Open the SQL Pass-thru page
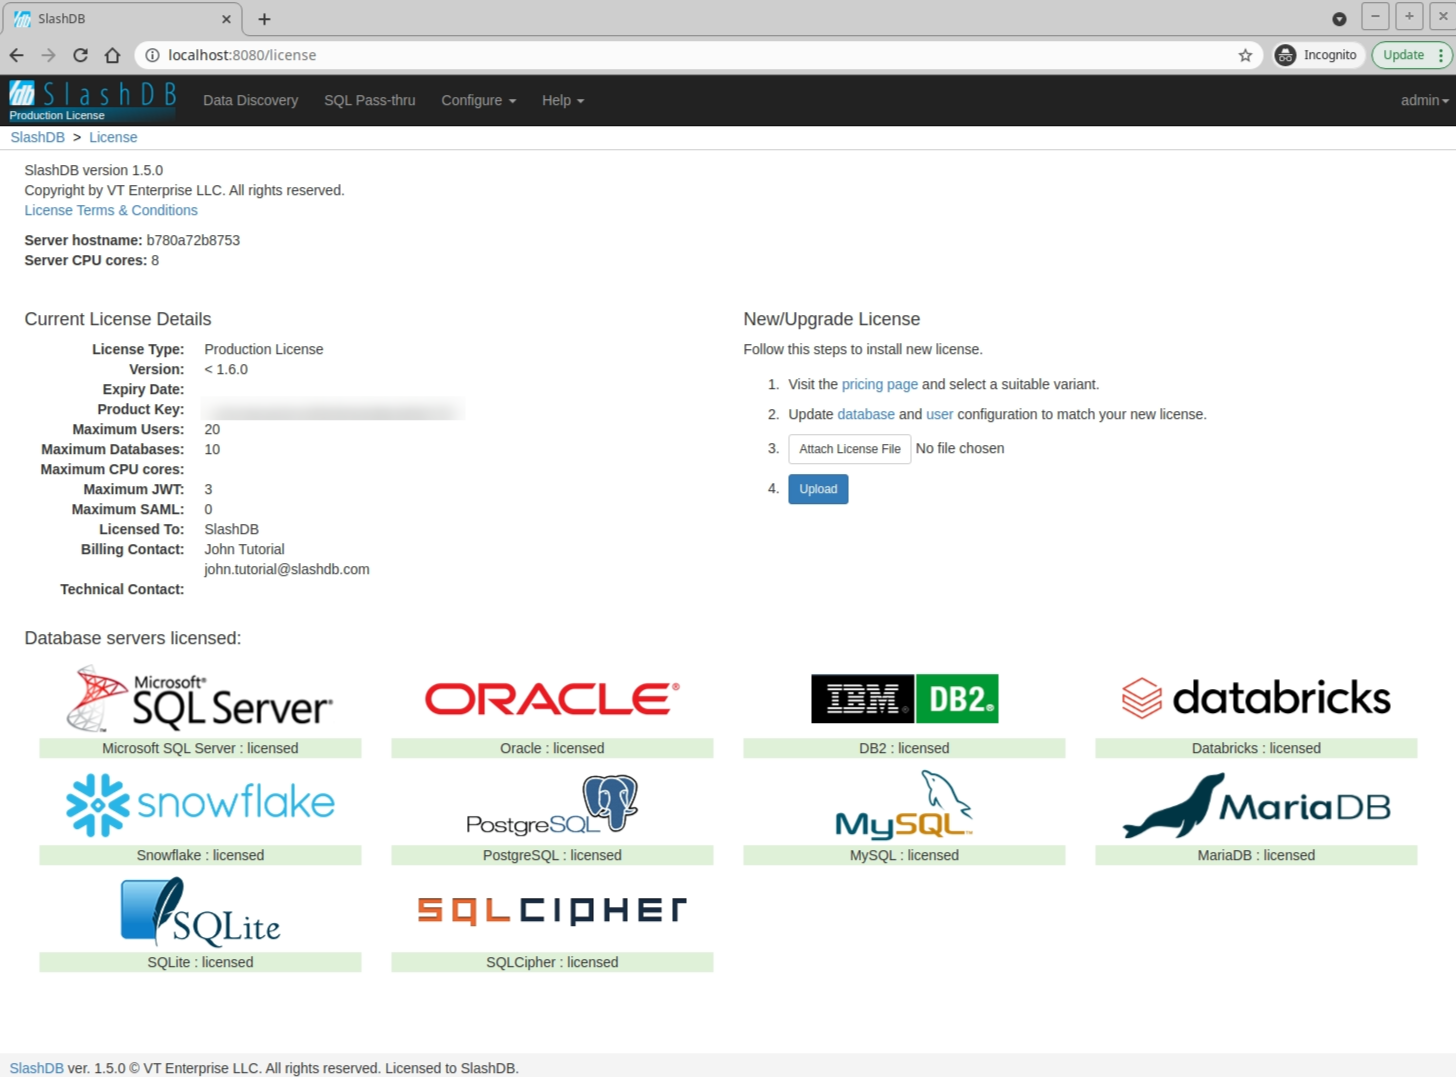 click(x=369, y=100)
